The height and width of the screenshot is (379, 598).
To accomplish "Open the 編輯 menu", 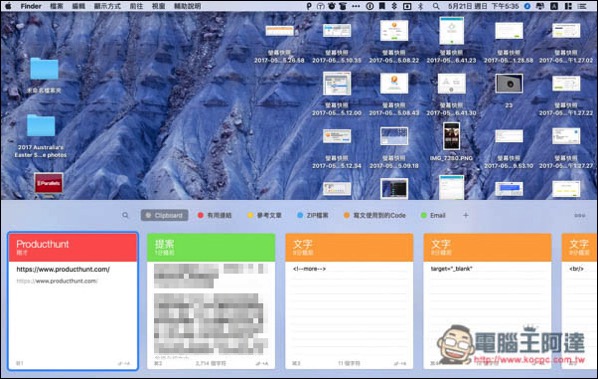I will pyautogui.click(x=79, y=6).
